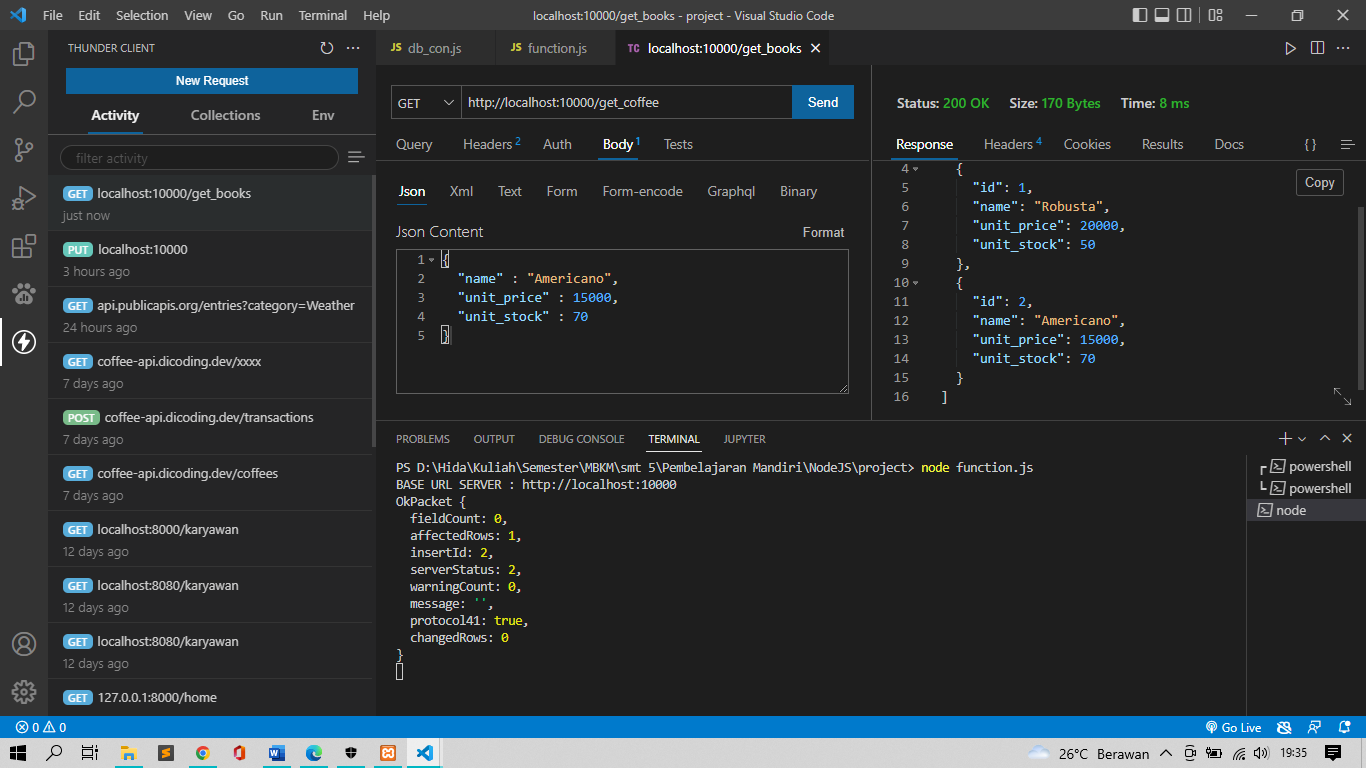
Task: Start Go Live server
Action: [x=1233, y=727]
